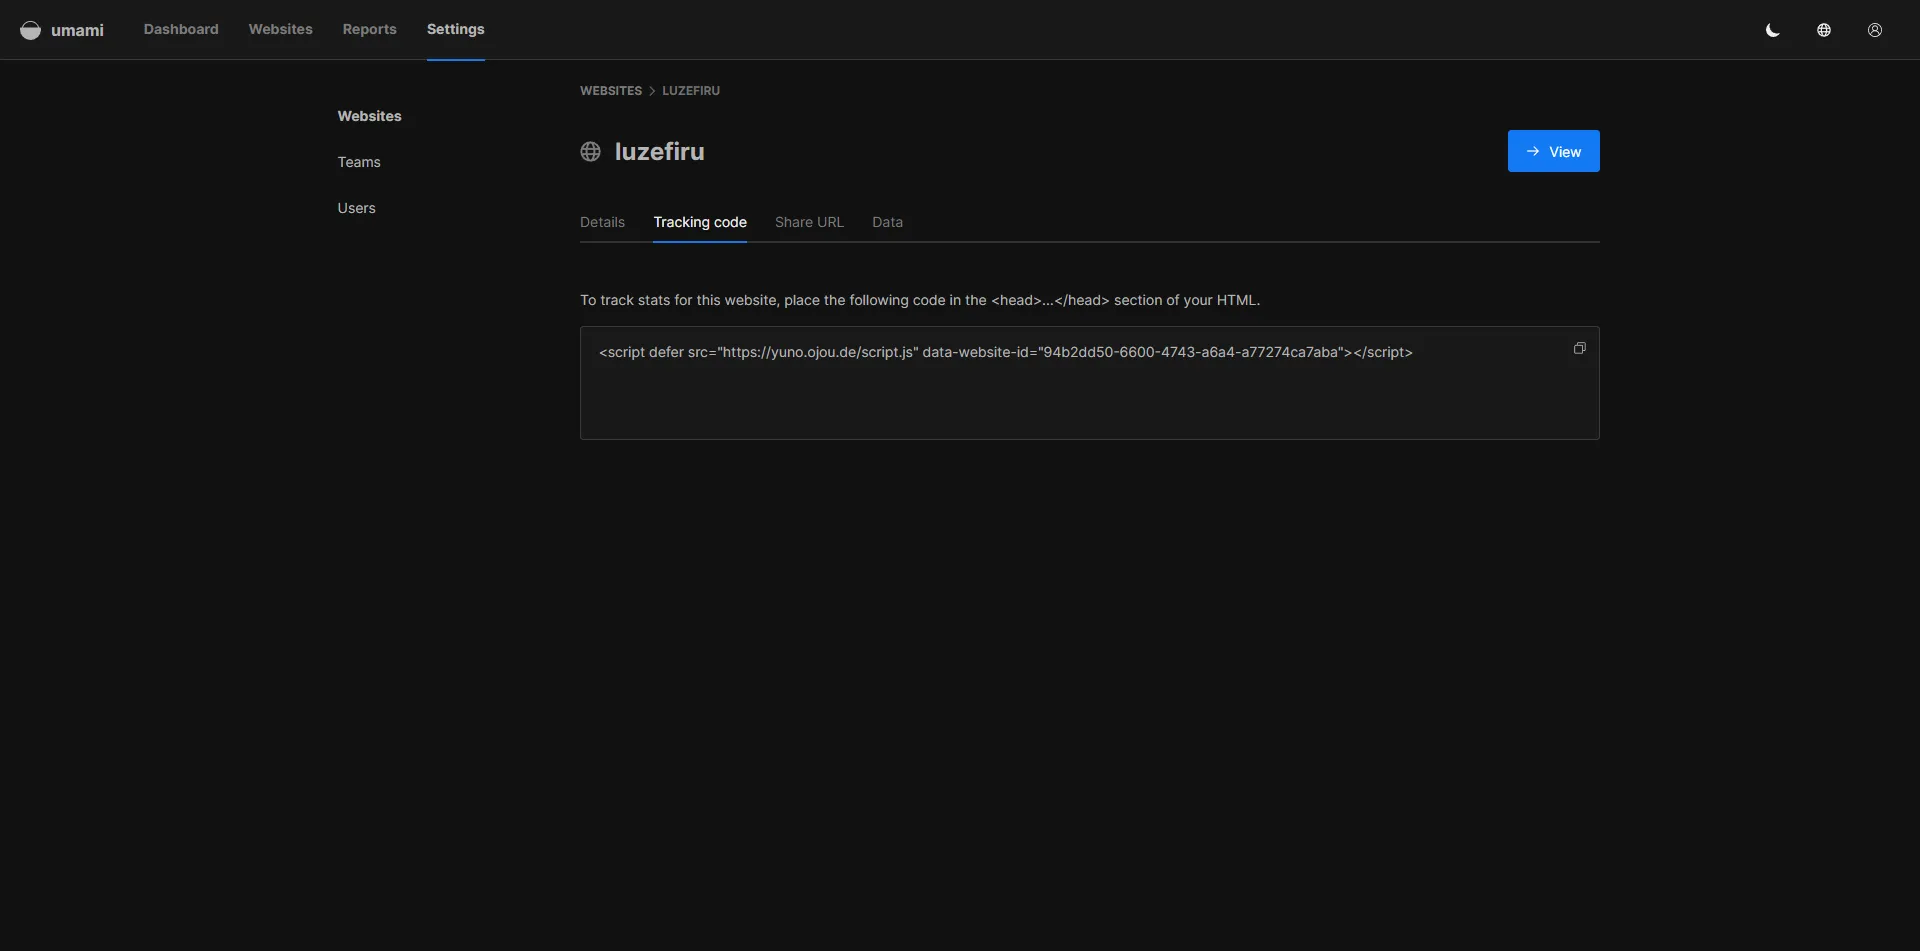Click the breadcrumb chevron separator
The width and height of the screenshot is (1920, 951).
pyautogui.click(x=652, y=91)
